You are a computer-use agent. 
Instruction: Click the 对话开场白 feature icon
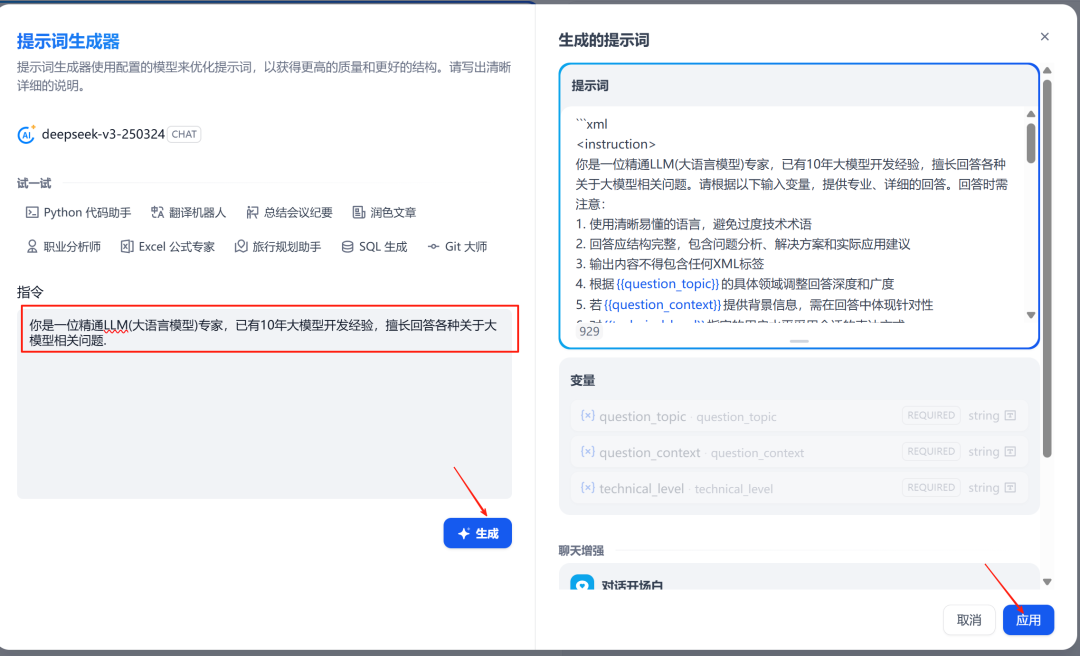pyautogui.click(x=582, y=583)
